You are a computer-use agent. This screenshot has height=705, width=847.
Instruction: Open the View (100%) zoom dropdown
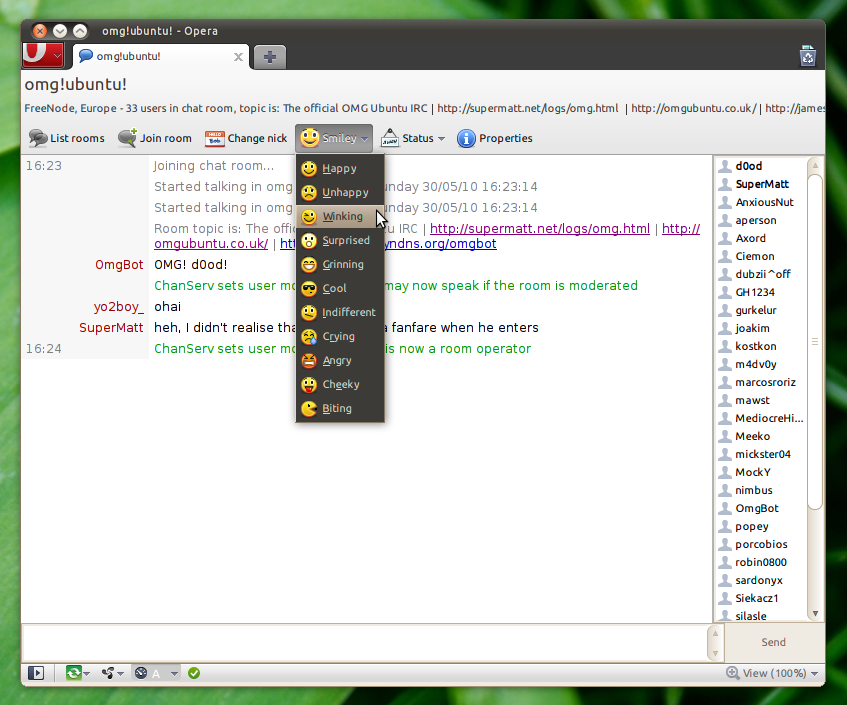[772, 673]
